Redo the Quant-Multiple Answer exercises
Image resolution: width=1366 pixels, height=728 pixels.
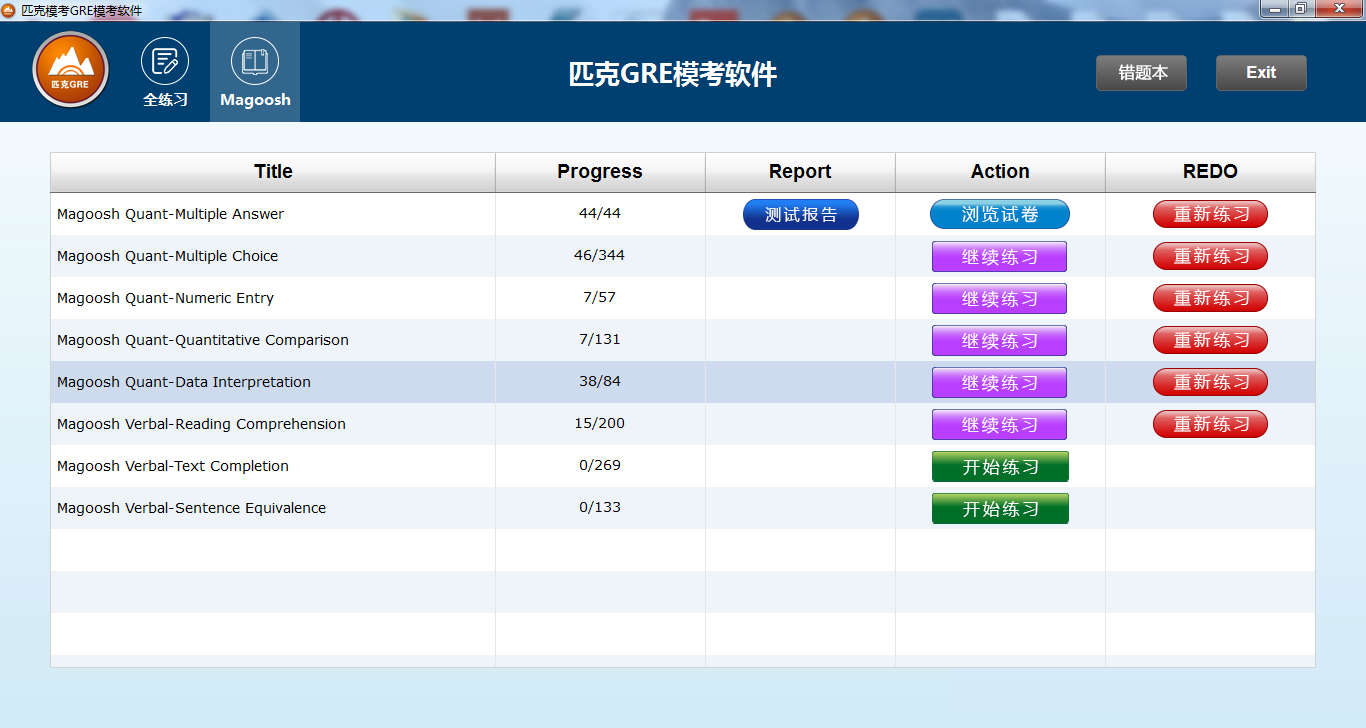point(1210,213)
